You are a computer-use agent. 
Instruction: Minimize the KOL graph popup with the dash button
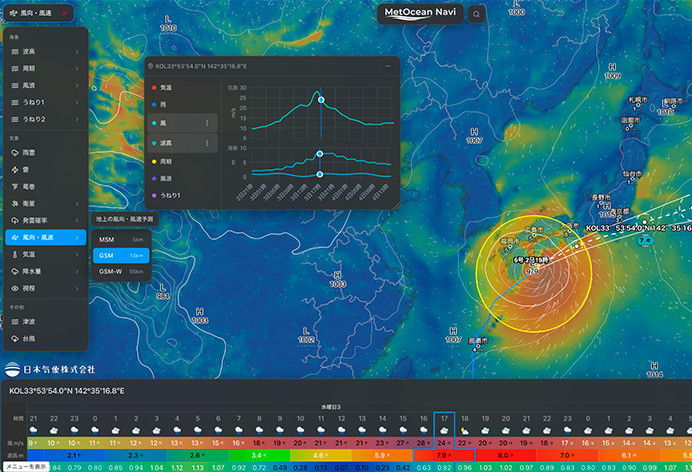pos(388,66)
